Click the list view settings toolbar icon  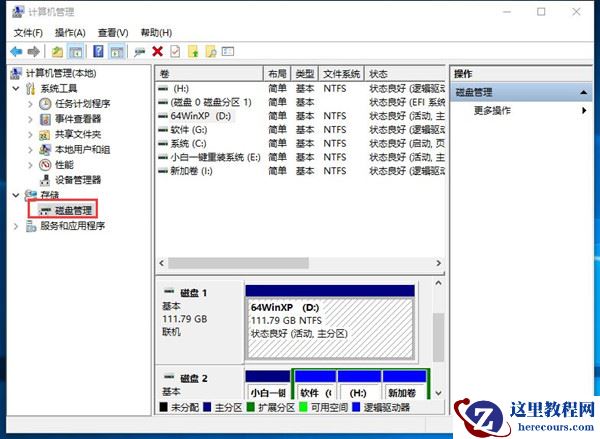228,51
